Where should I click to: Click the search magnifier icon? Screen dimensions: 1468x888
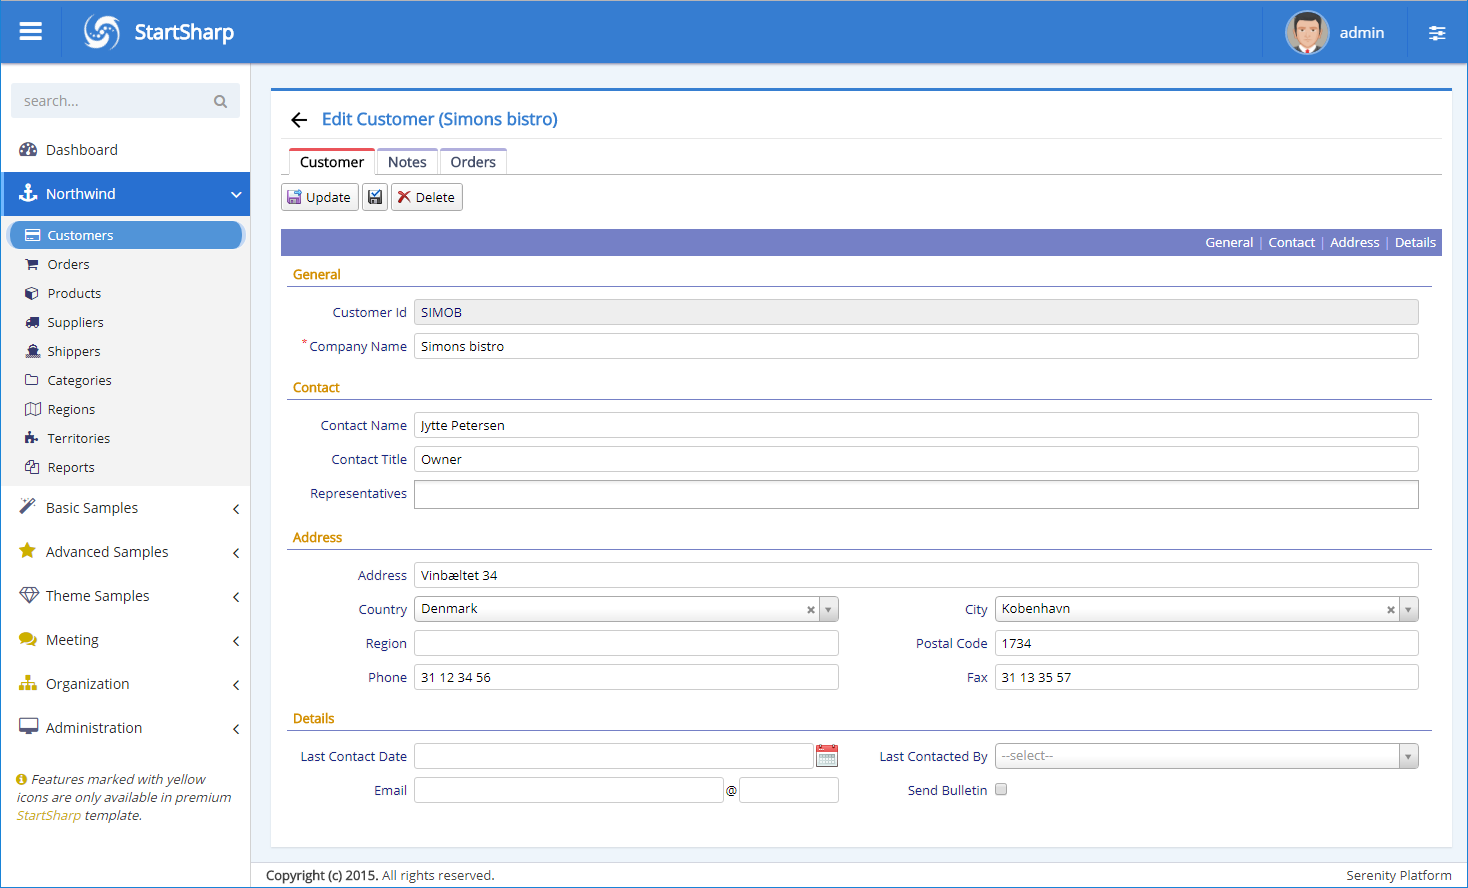coord(220,101)
